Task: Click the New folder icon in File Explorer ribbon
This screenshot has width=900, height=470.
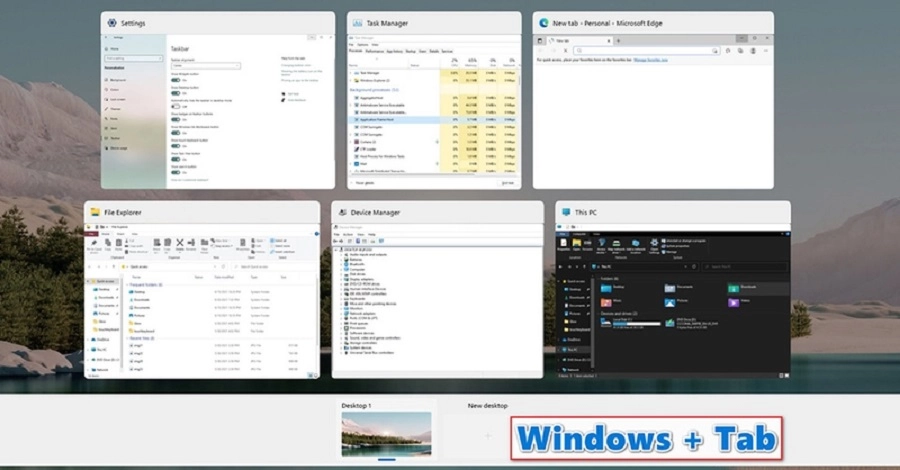Action: click(204, 244)
